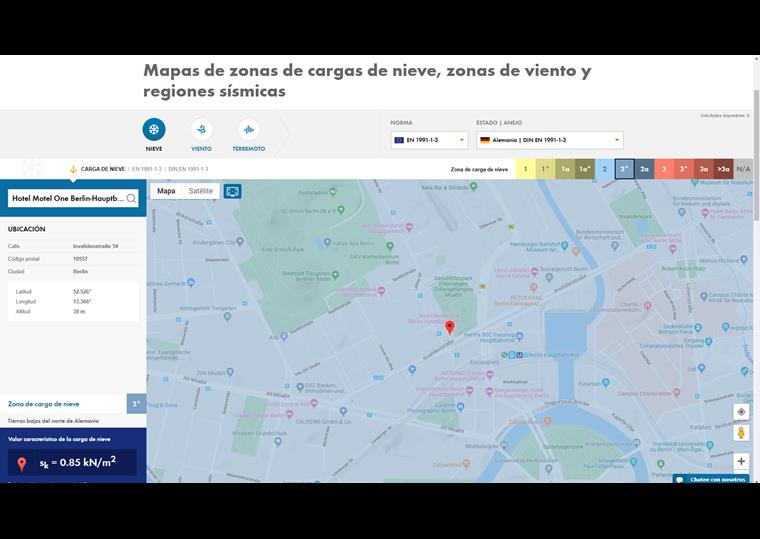Click the Invalidenstraße 54 street value
Image resolution: width=760 pixels, height=539 pixels.
point(95,246)
